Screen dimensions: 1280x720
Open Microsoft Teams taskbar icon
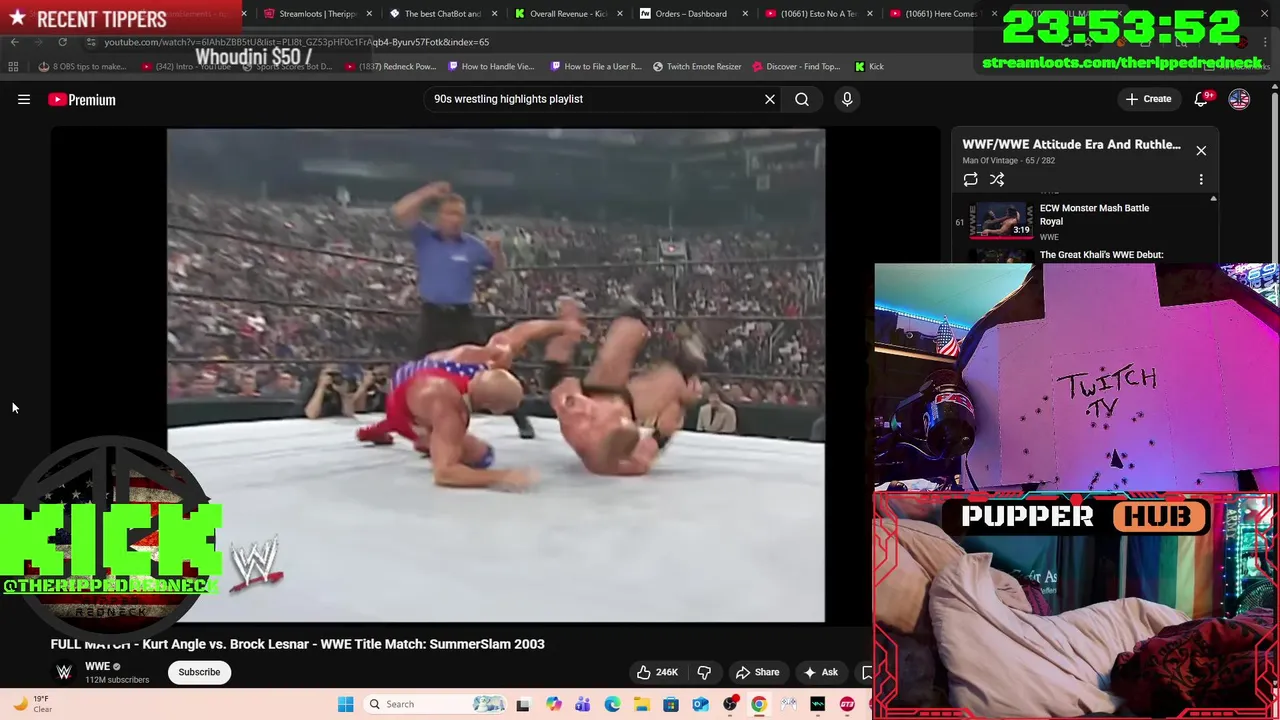click(x=582, y=704)
